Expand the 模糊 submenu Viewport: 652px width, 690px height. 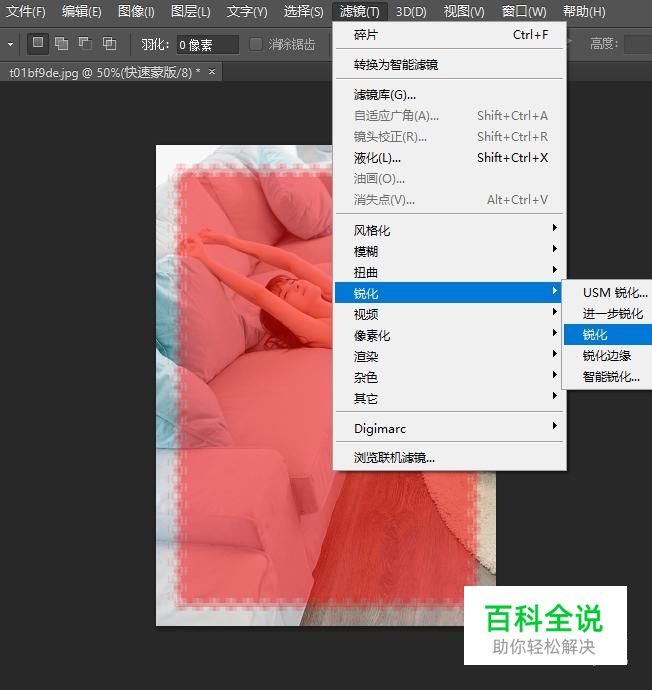click(449, 251)
